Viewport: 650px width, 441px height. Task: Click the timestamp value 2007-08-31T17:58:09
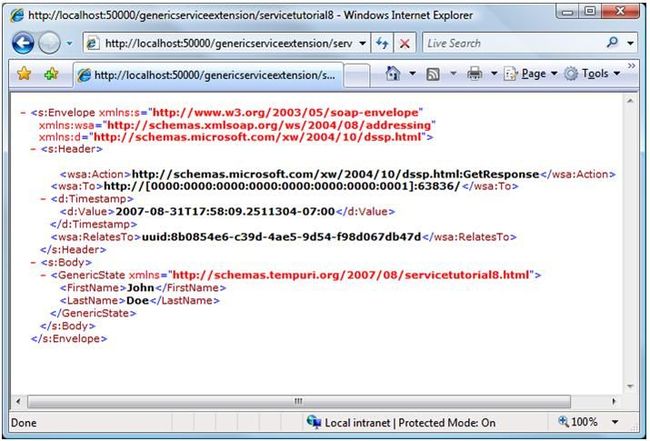tap(225, 212)
